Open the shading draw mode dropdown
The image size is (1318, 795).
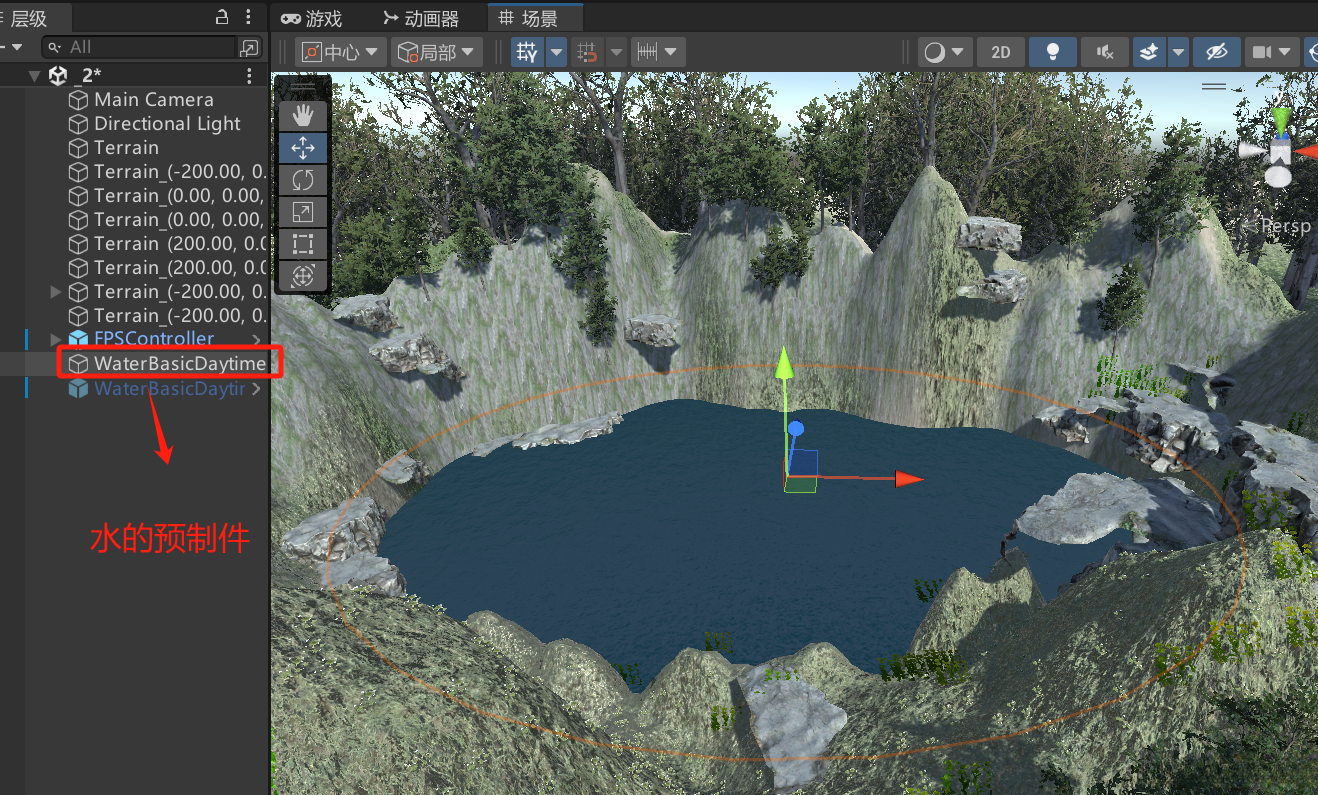point(945,52)
